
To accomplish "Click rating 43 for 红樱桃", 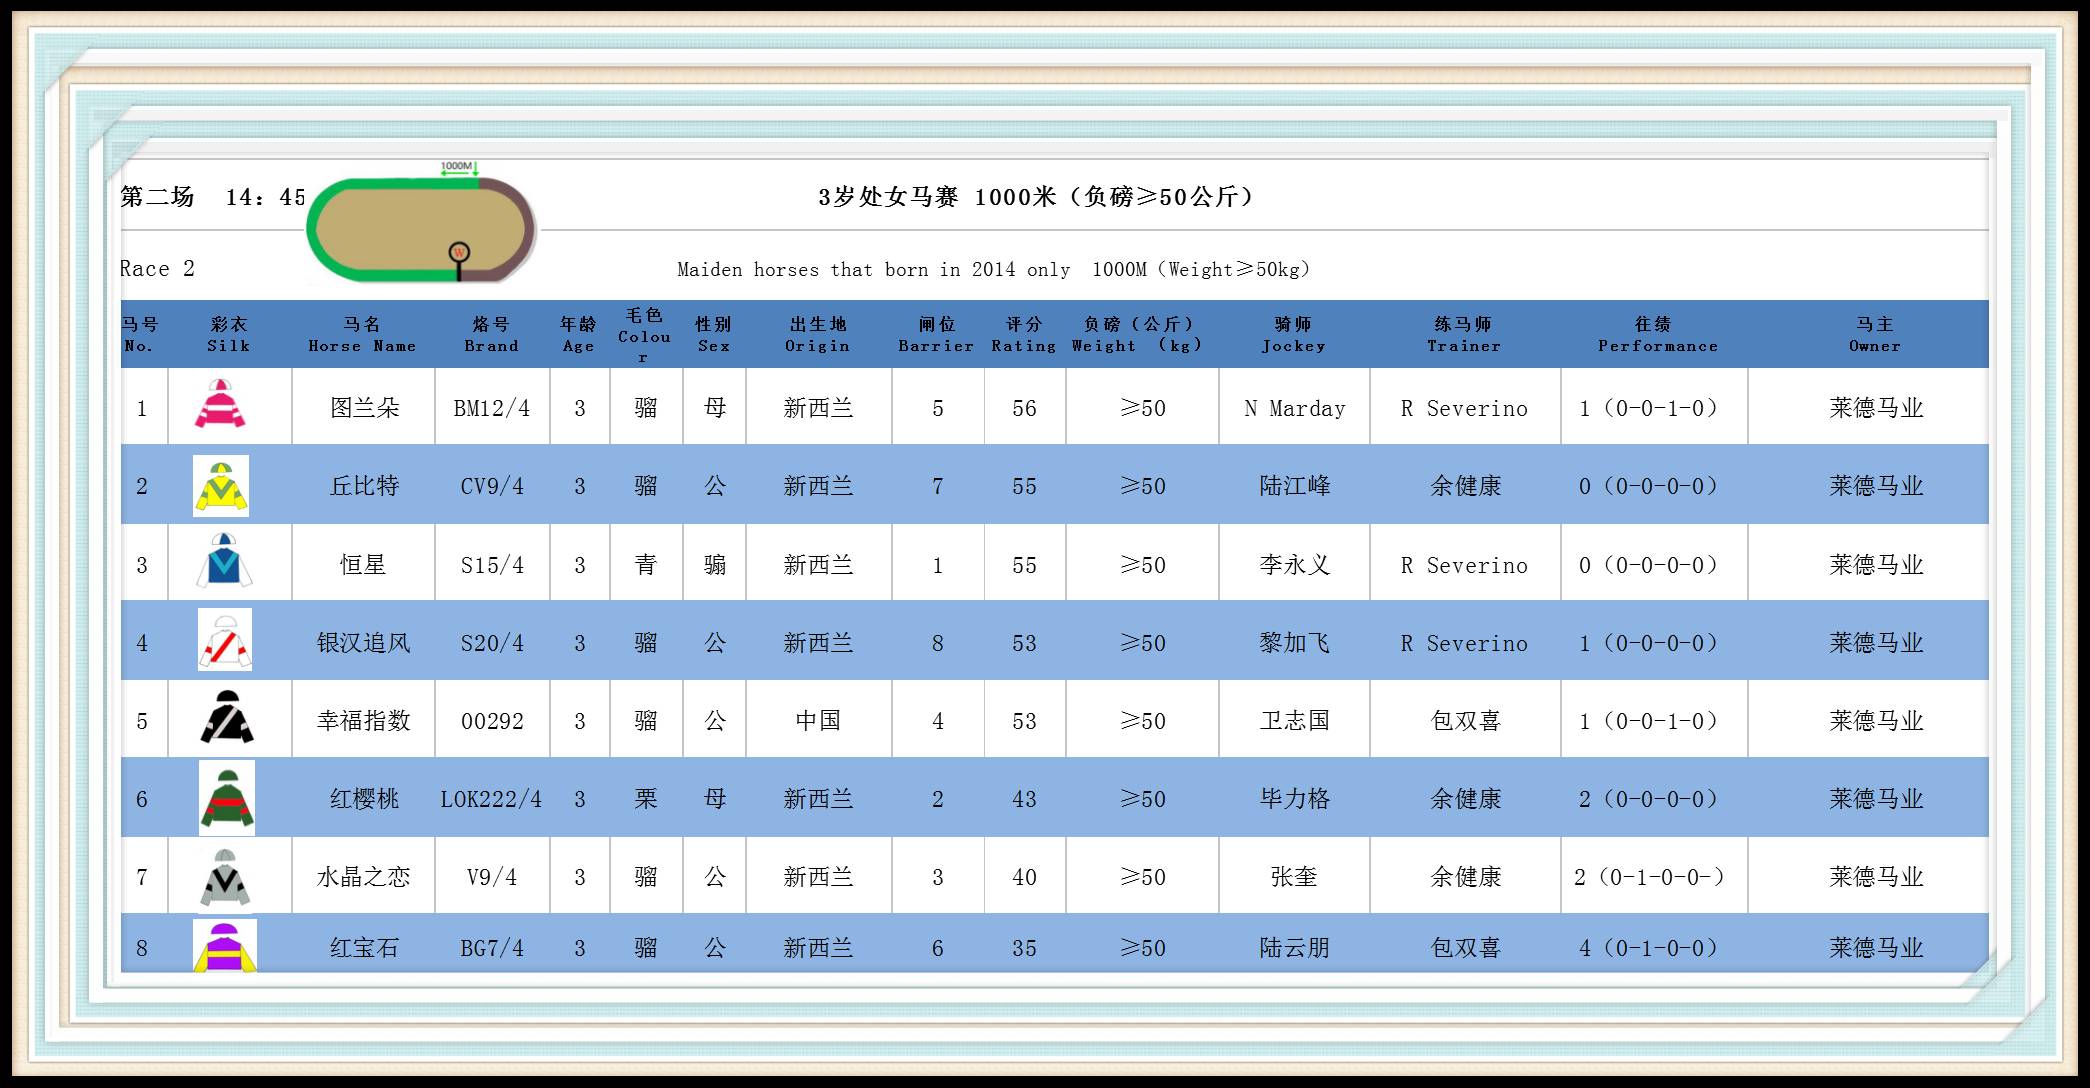I will coord(1024,799).
